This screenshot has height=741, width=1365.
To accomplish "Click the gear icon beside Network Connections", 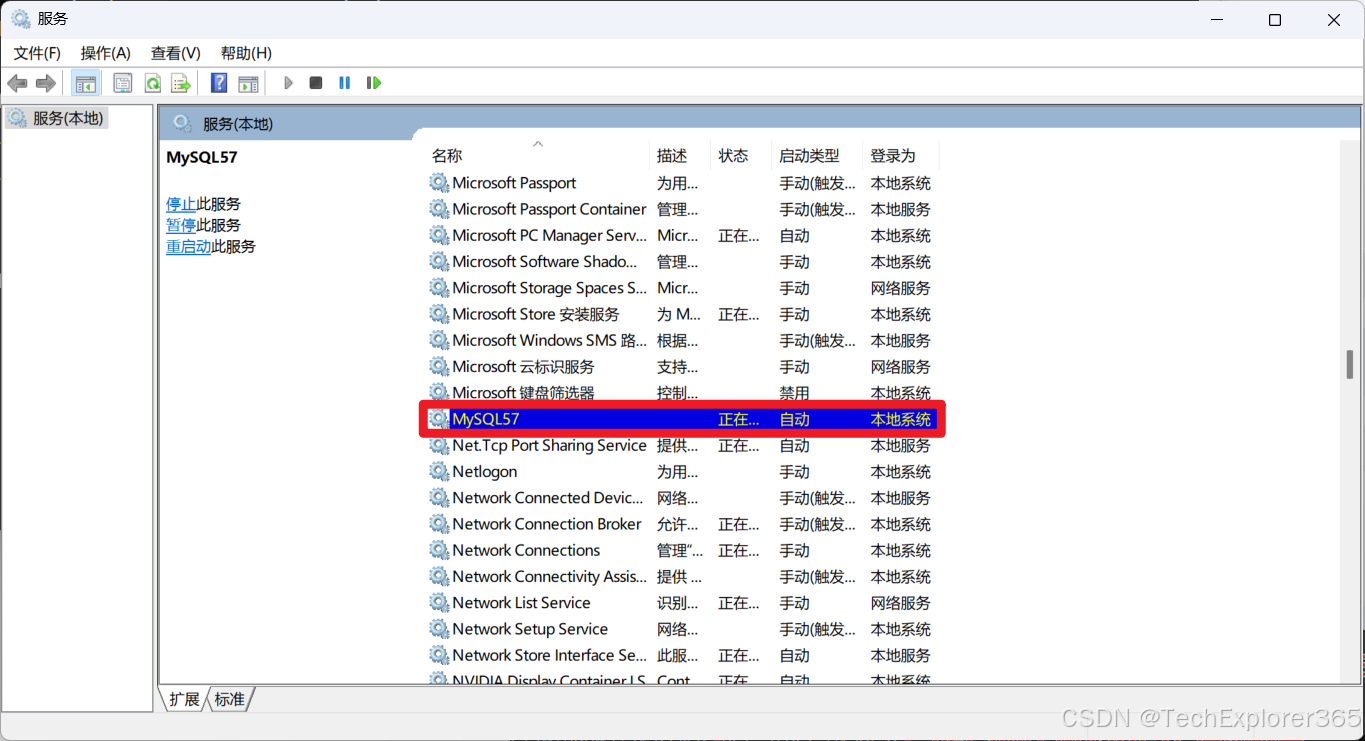I will (439, 550).
